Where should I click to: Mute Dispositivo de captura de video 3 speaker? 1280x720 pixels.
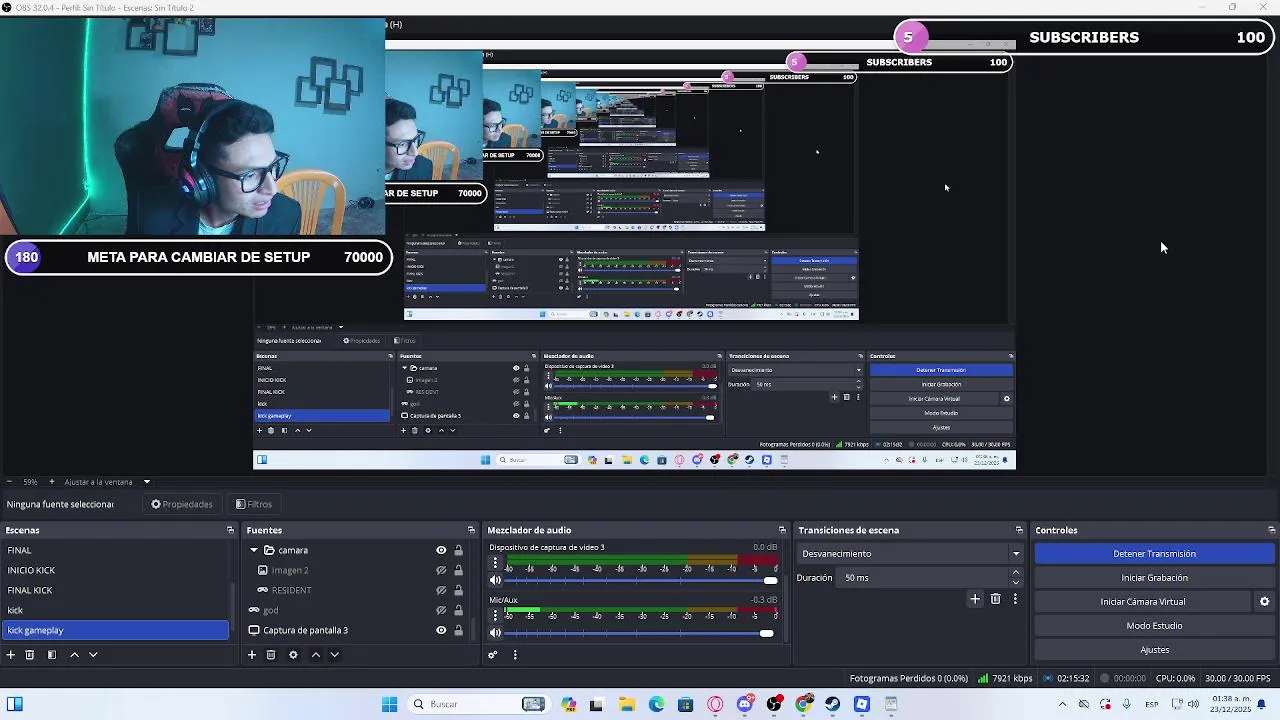(495, 580)
